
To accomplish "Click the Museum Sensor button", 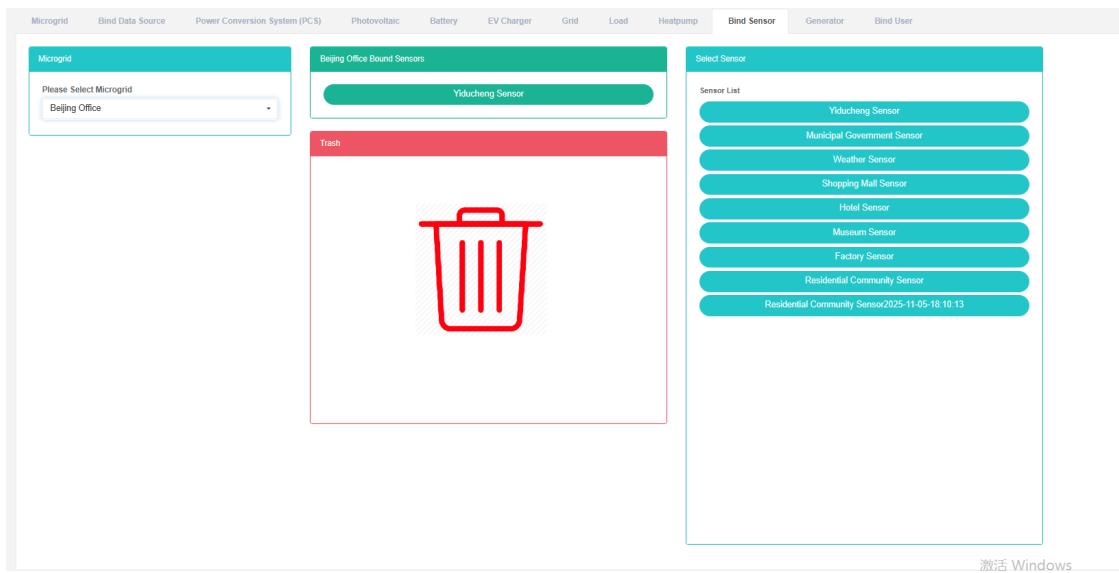I will click(864, 232).
